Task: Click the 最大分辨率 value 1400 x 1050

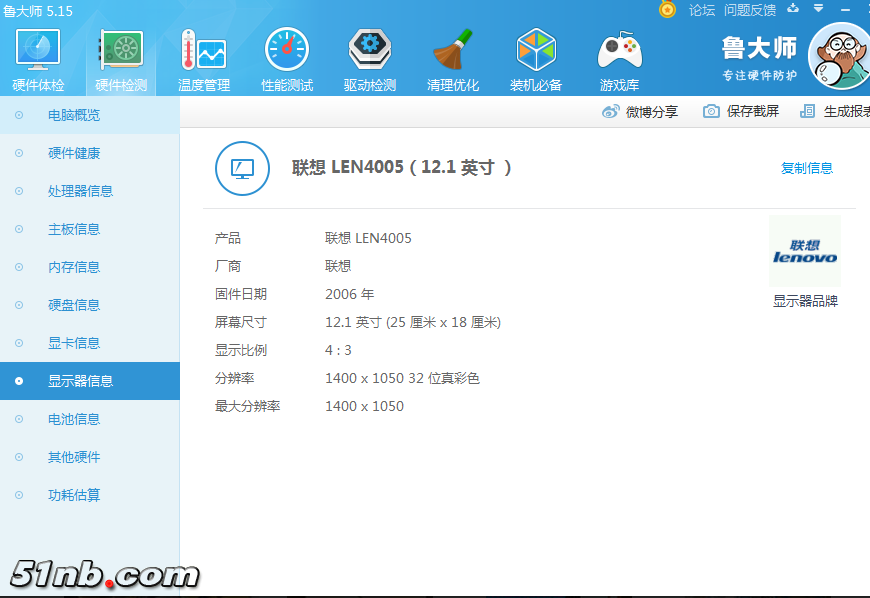Action: tap(364, 407)
